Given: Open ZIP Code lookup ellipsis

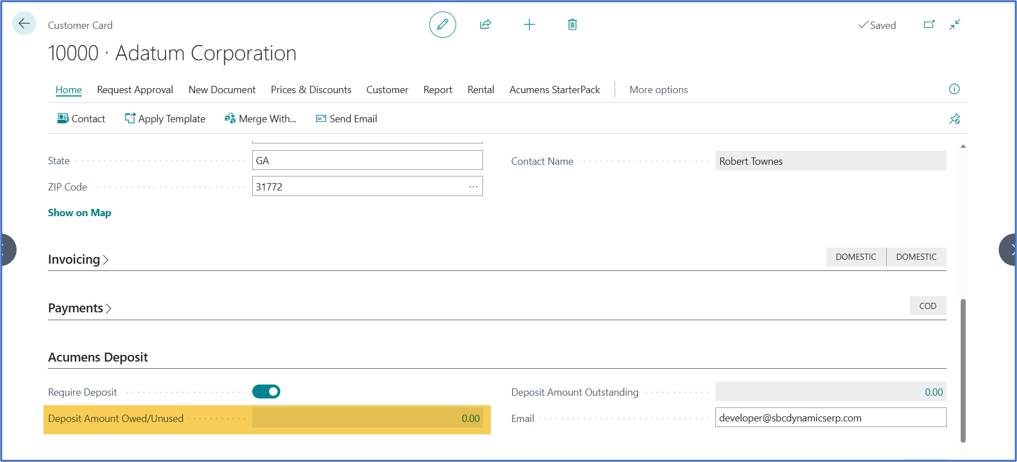Looking at the screenshot, I should 473,186.
